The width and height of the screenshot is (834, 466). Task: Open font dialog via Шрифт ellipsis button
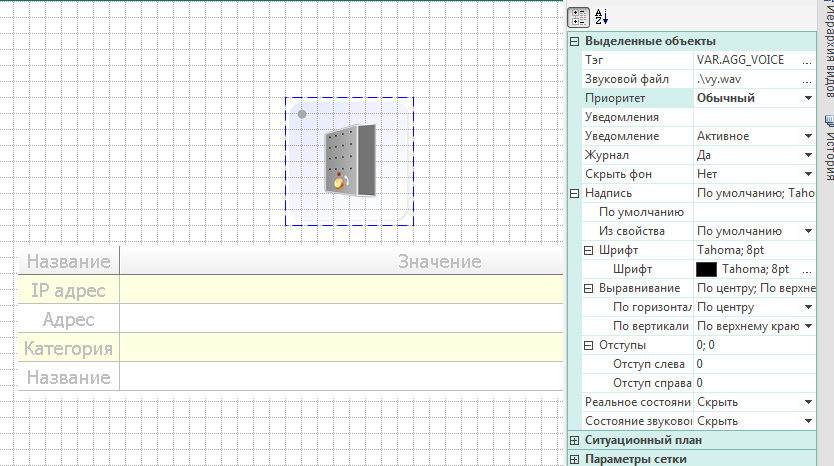point(806,269)
